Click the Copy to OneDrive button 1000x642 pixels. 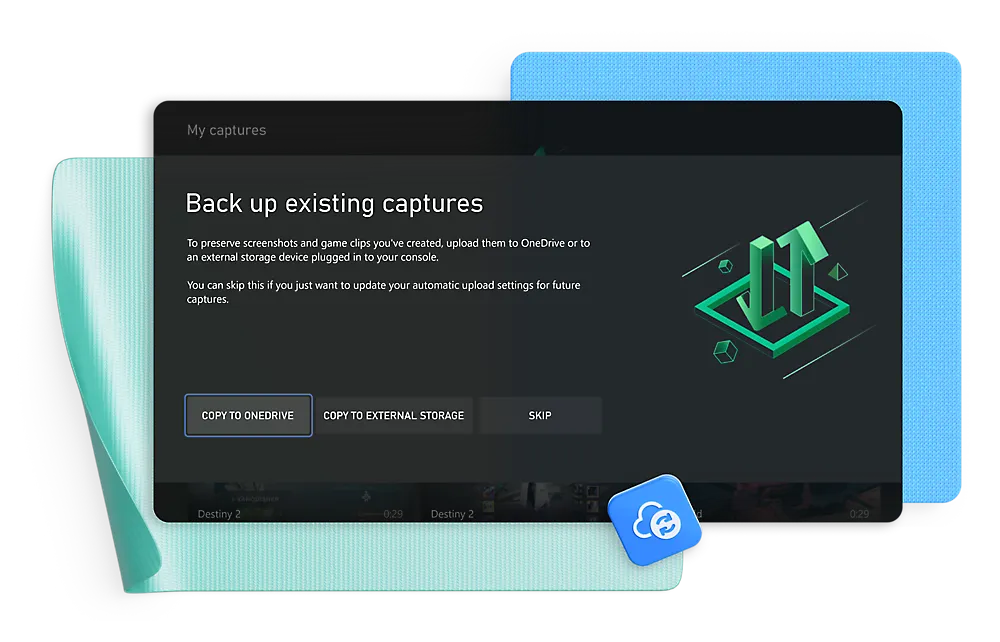click(248, 415)
